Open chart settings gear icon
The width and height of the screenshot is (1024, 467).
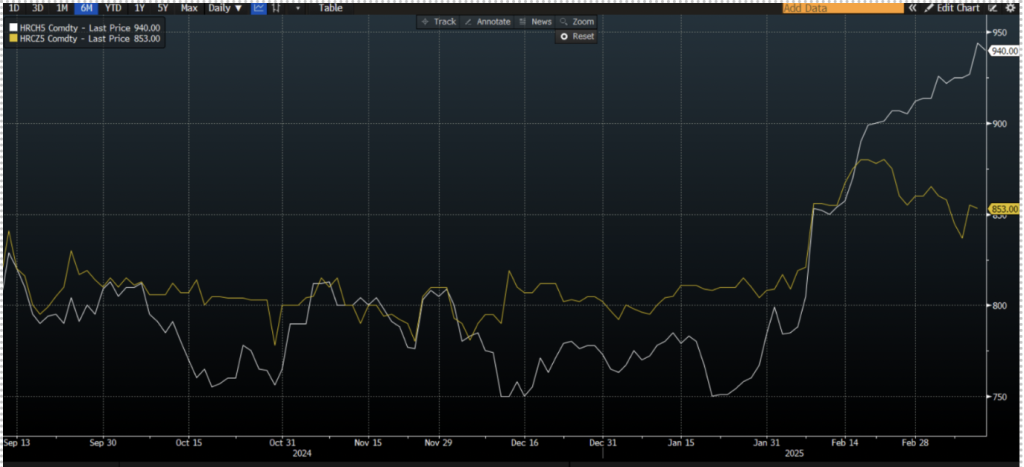coord(1010,8)
